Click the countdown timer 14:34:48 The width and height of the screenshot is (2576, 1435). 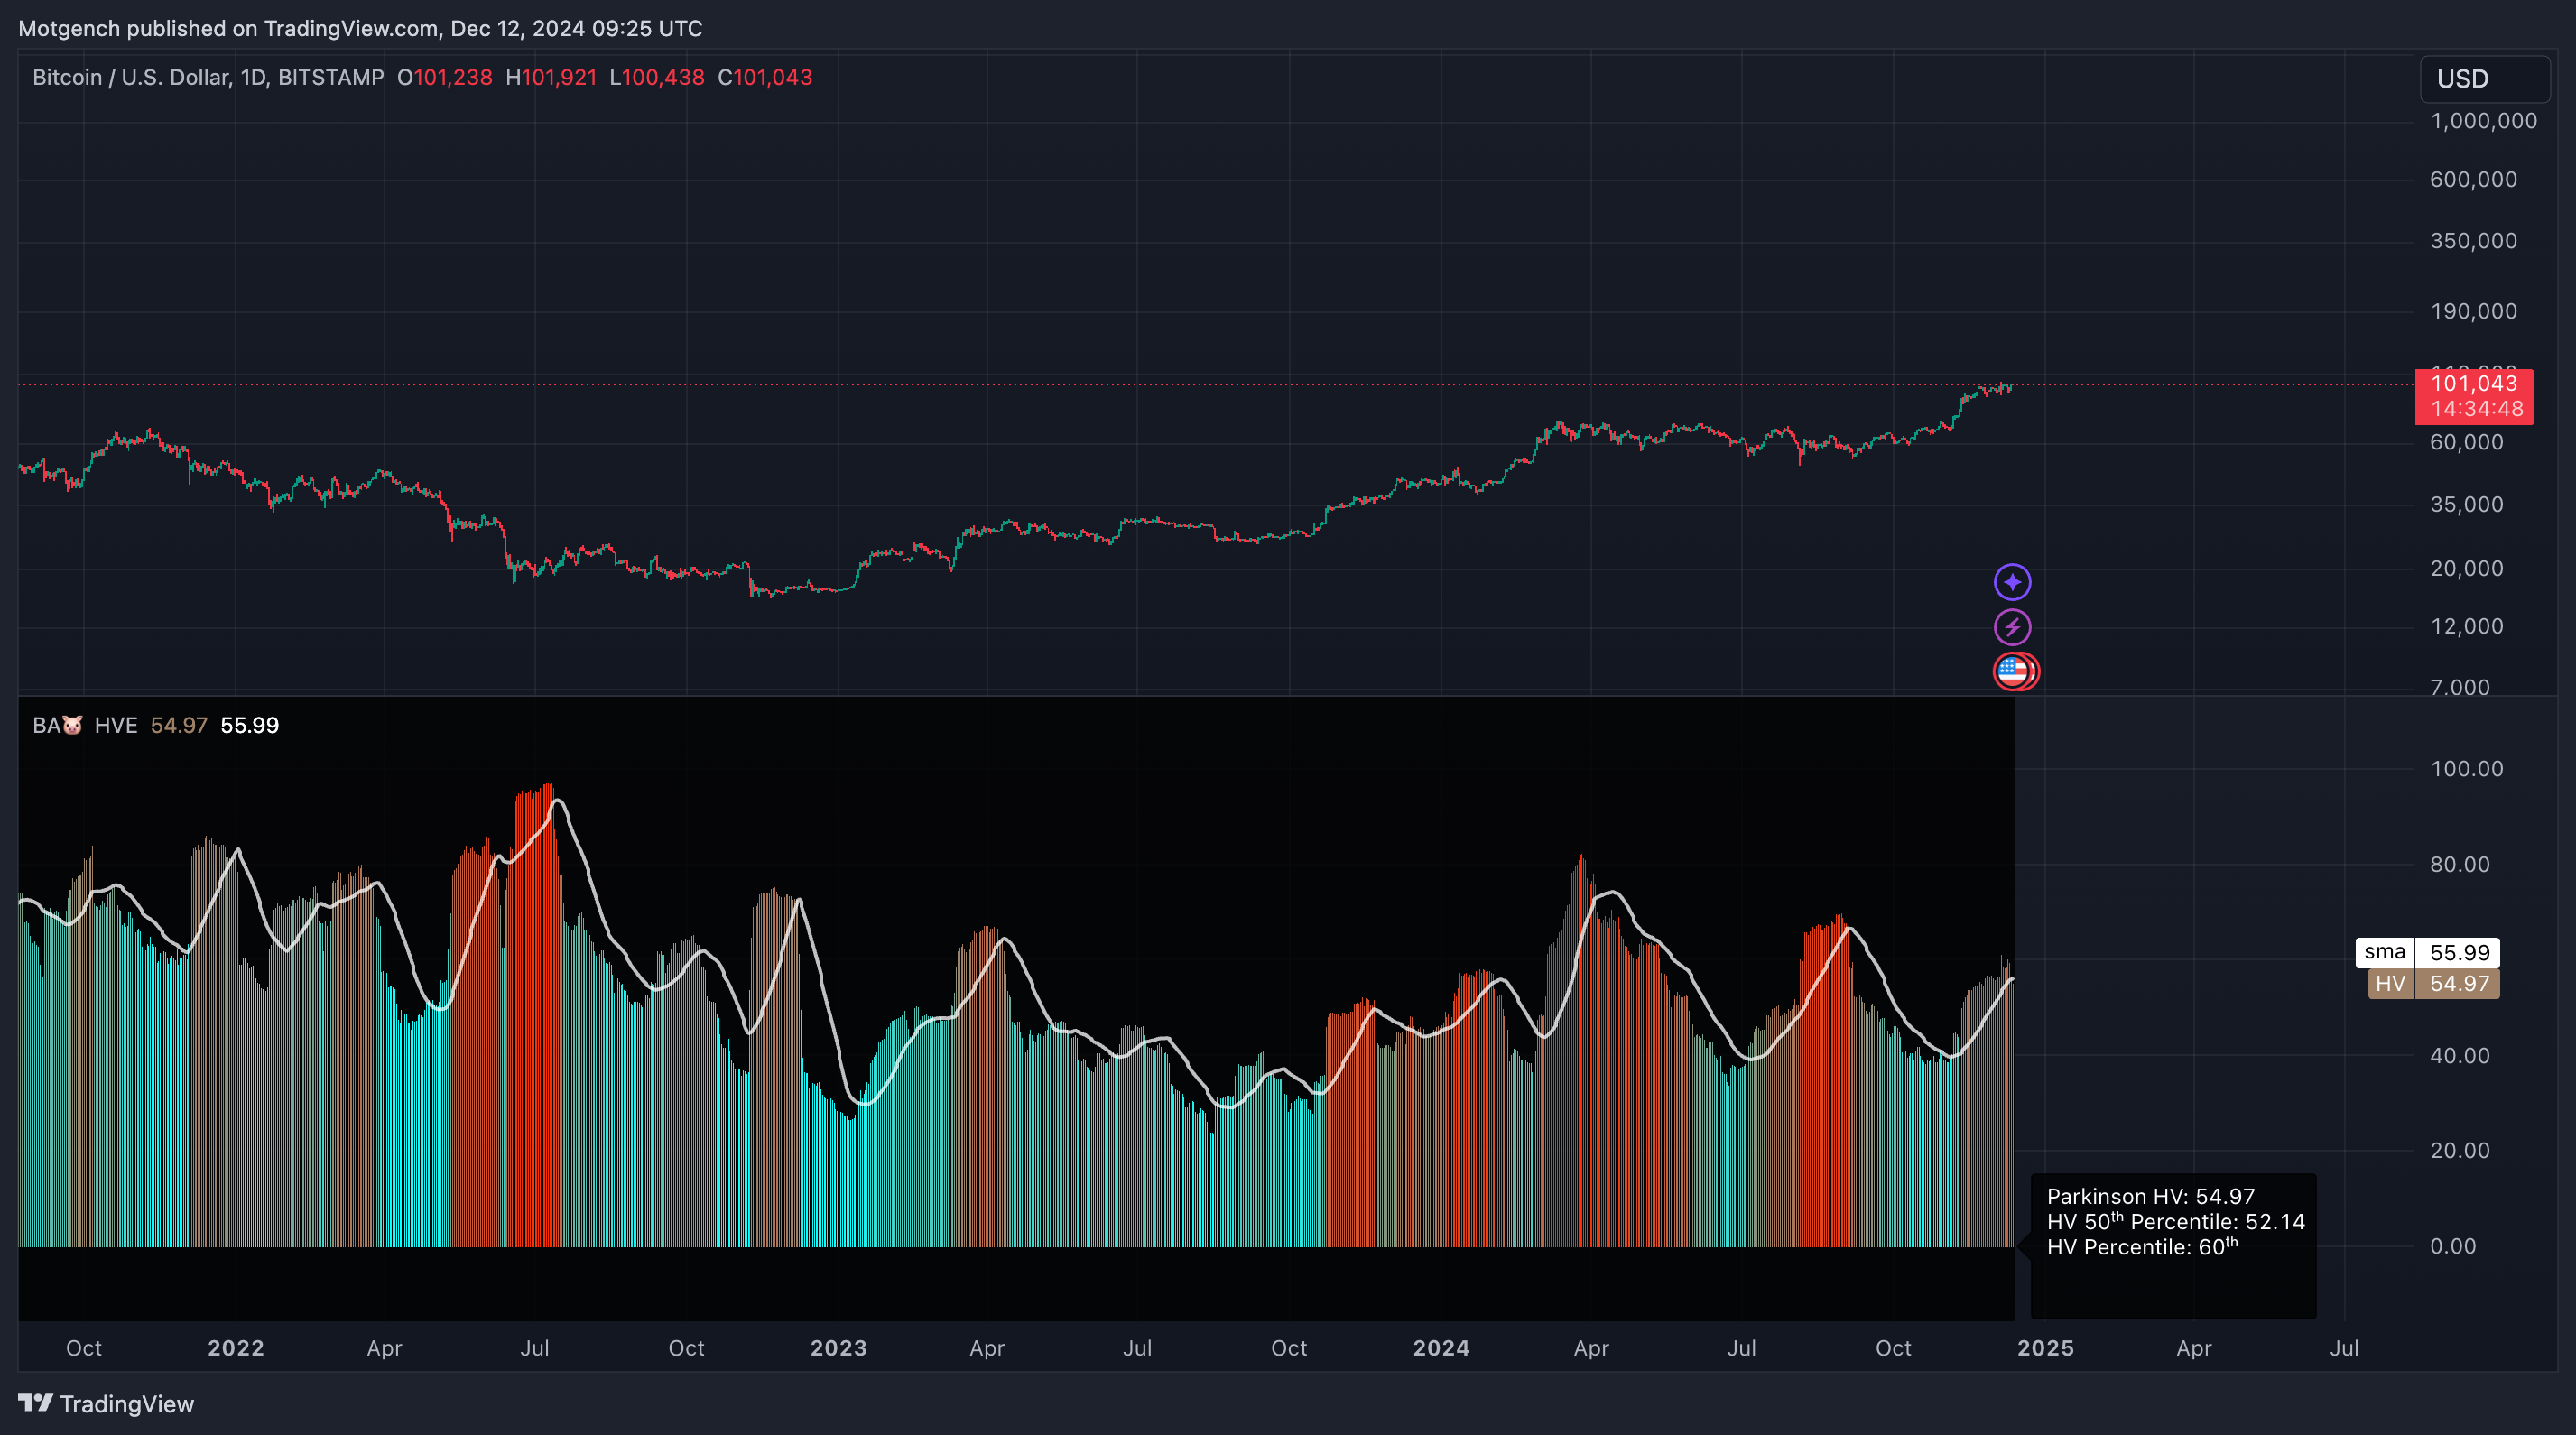click(2476, 409)
